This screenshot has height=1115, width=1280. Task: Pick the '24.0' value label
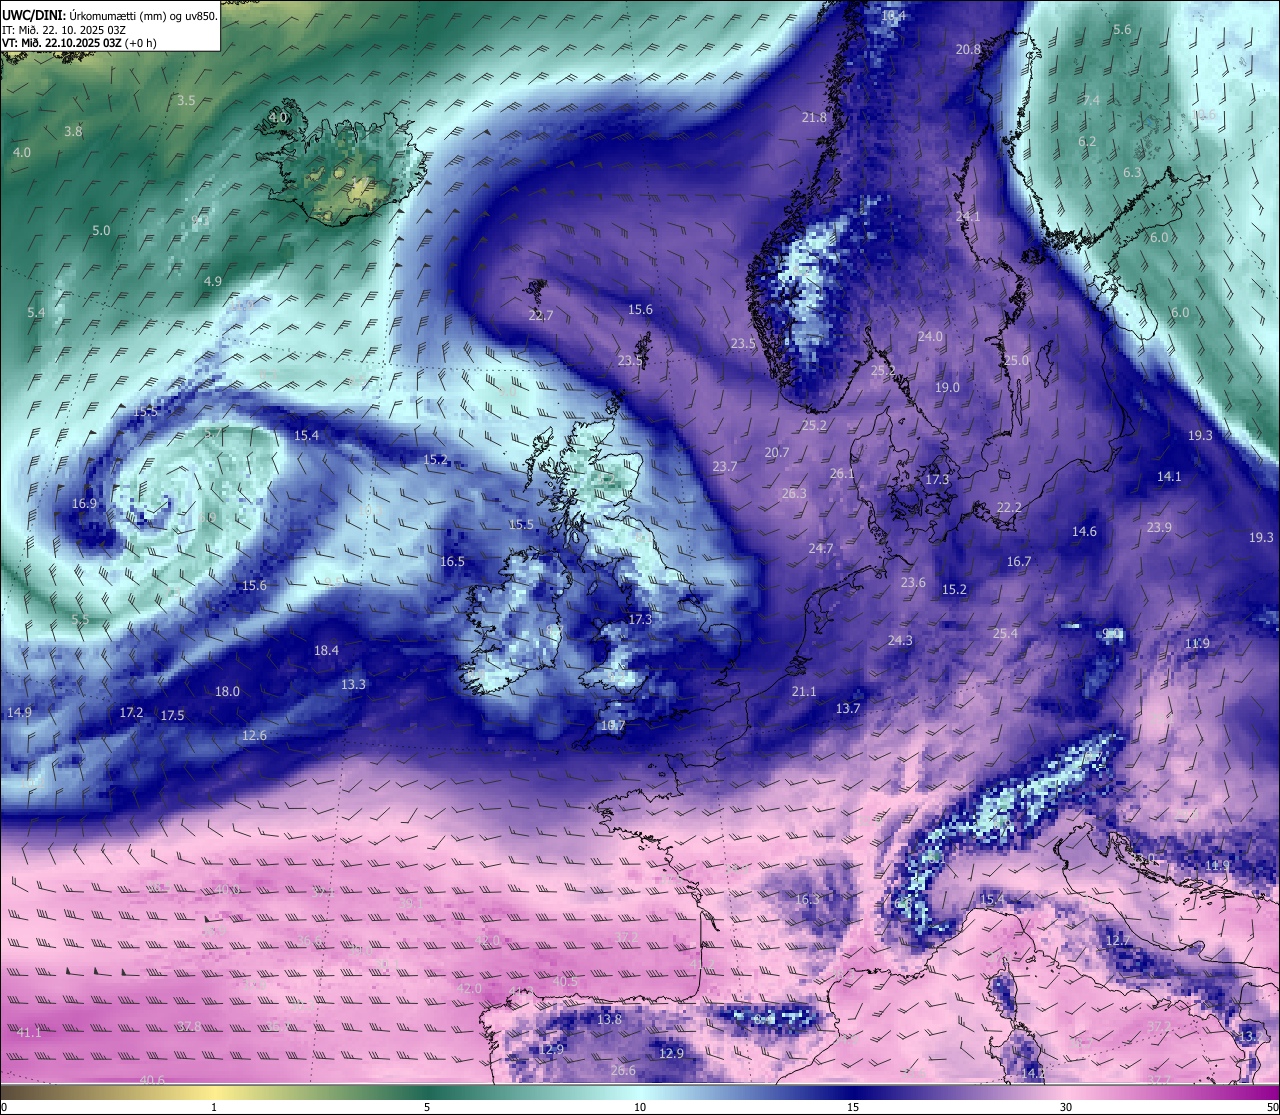point(930,336)
